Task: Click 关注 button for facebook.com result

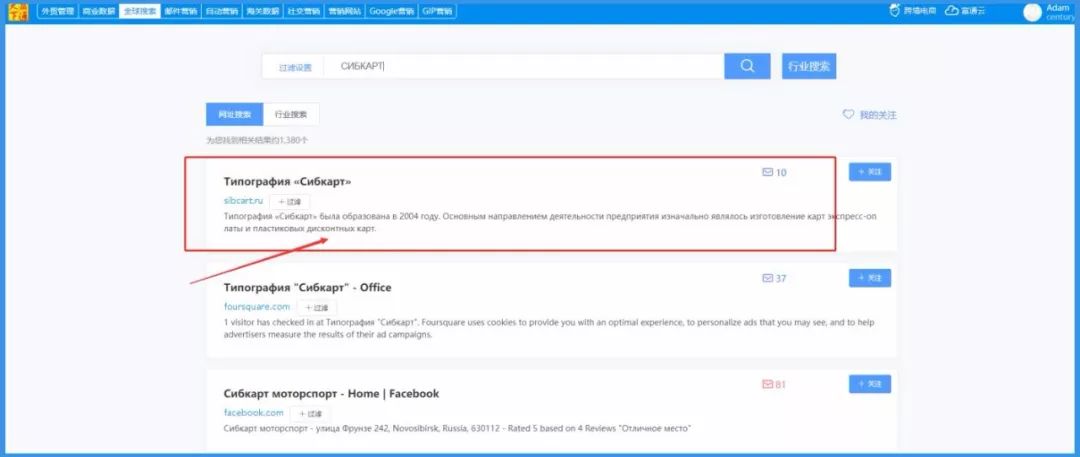Action: coord(869,384)
